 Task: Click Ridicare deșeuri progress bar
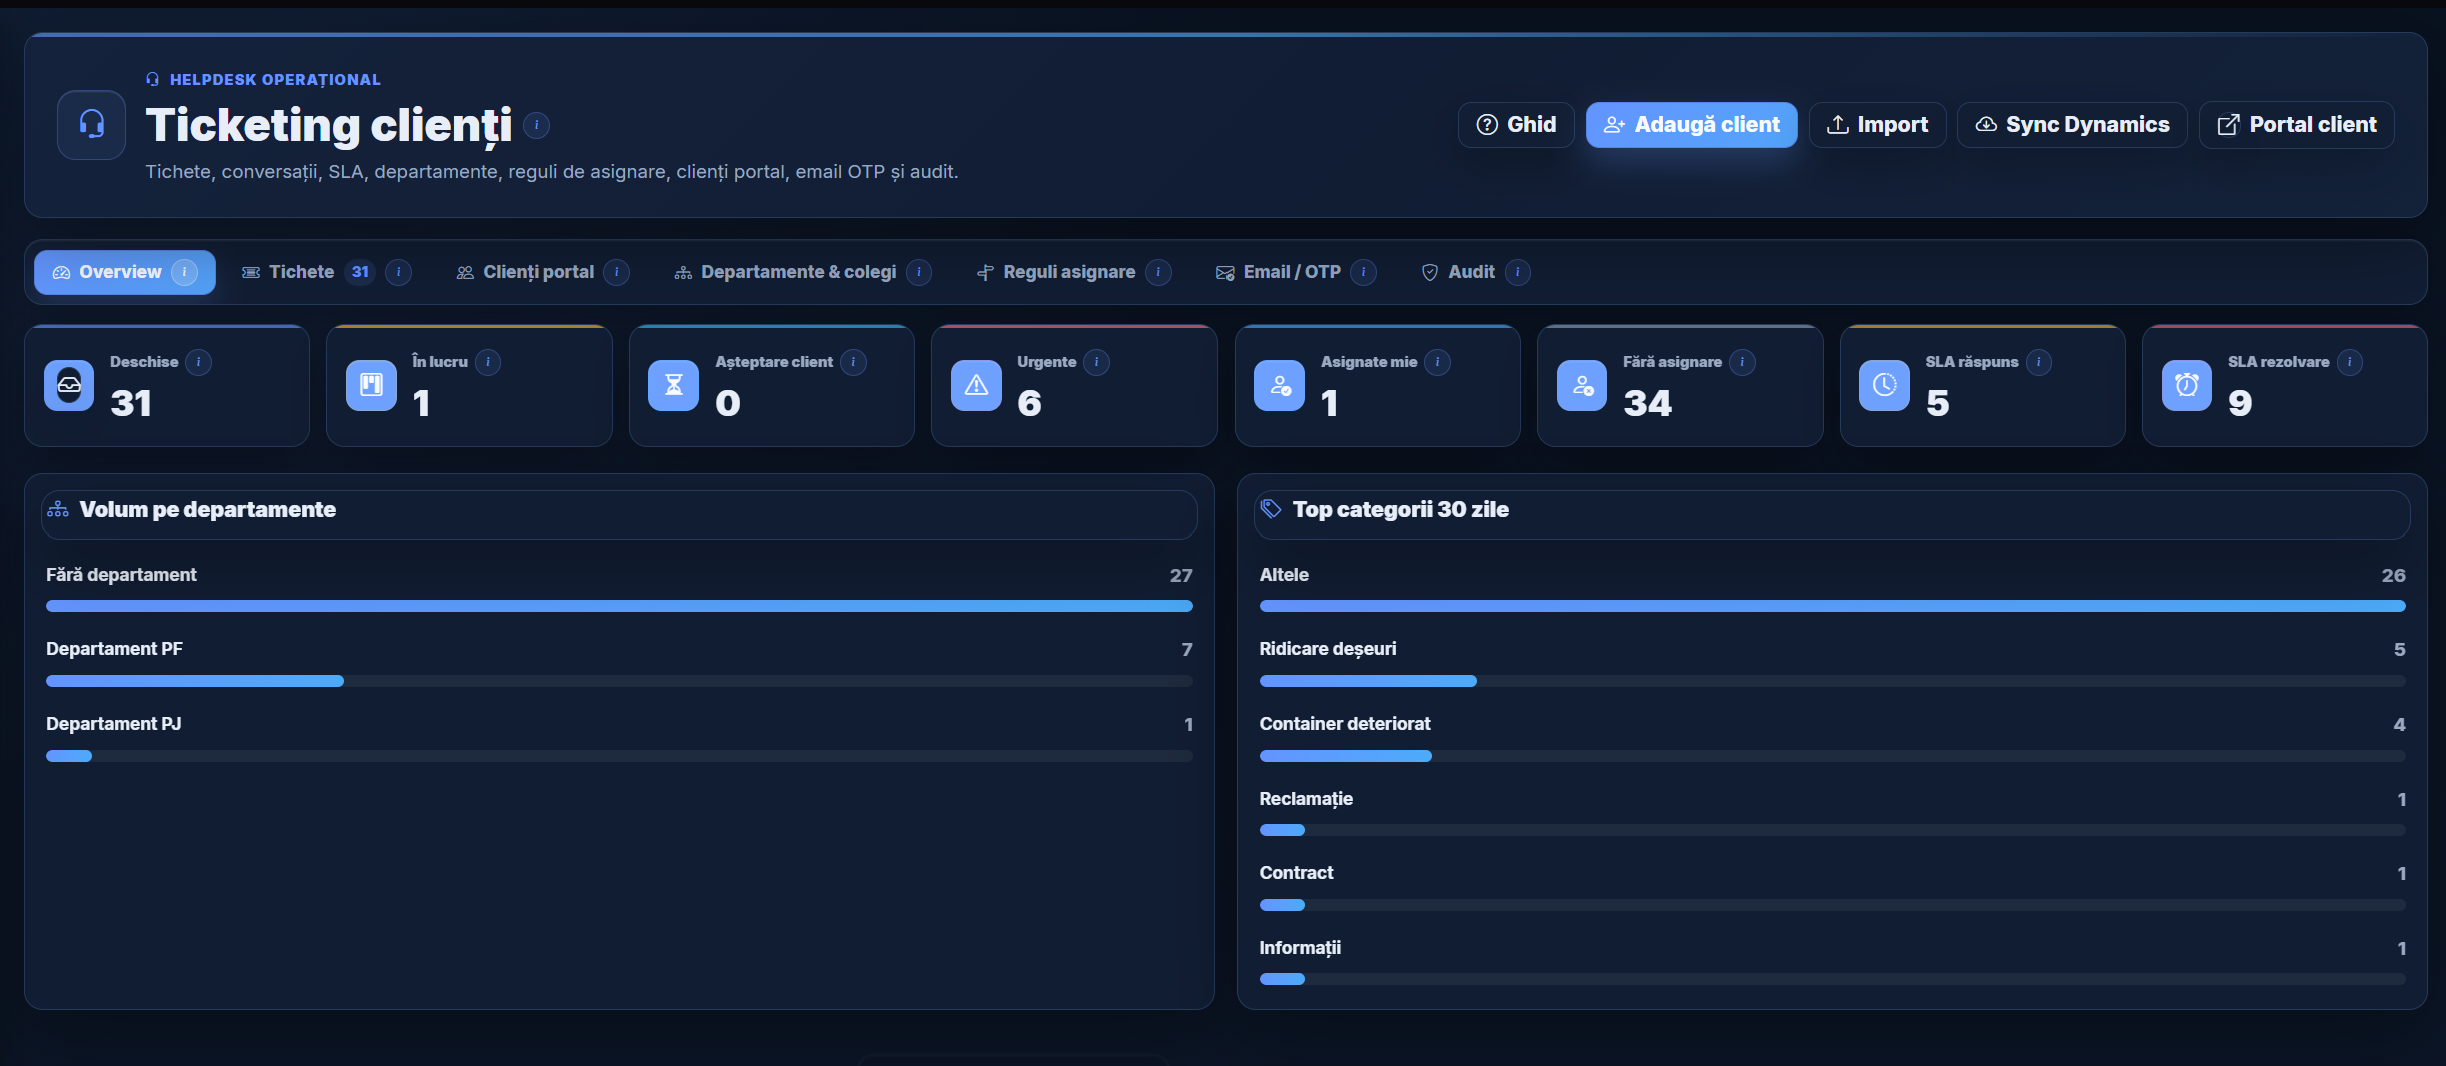1832,681
